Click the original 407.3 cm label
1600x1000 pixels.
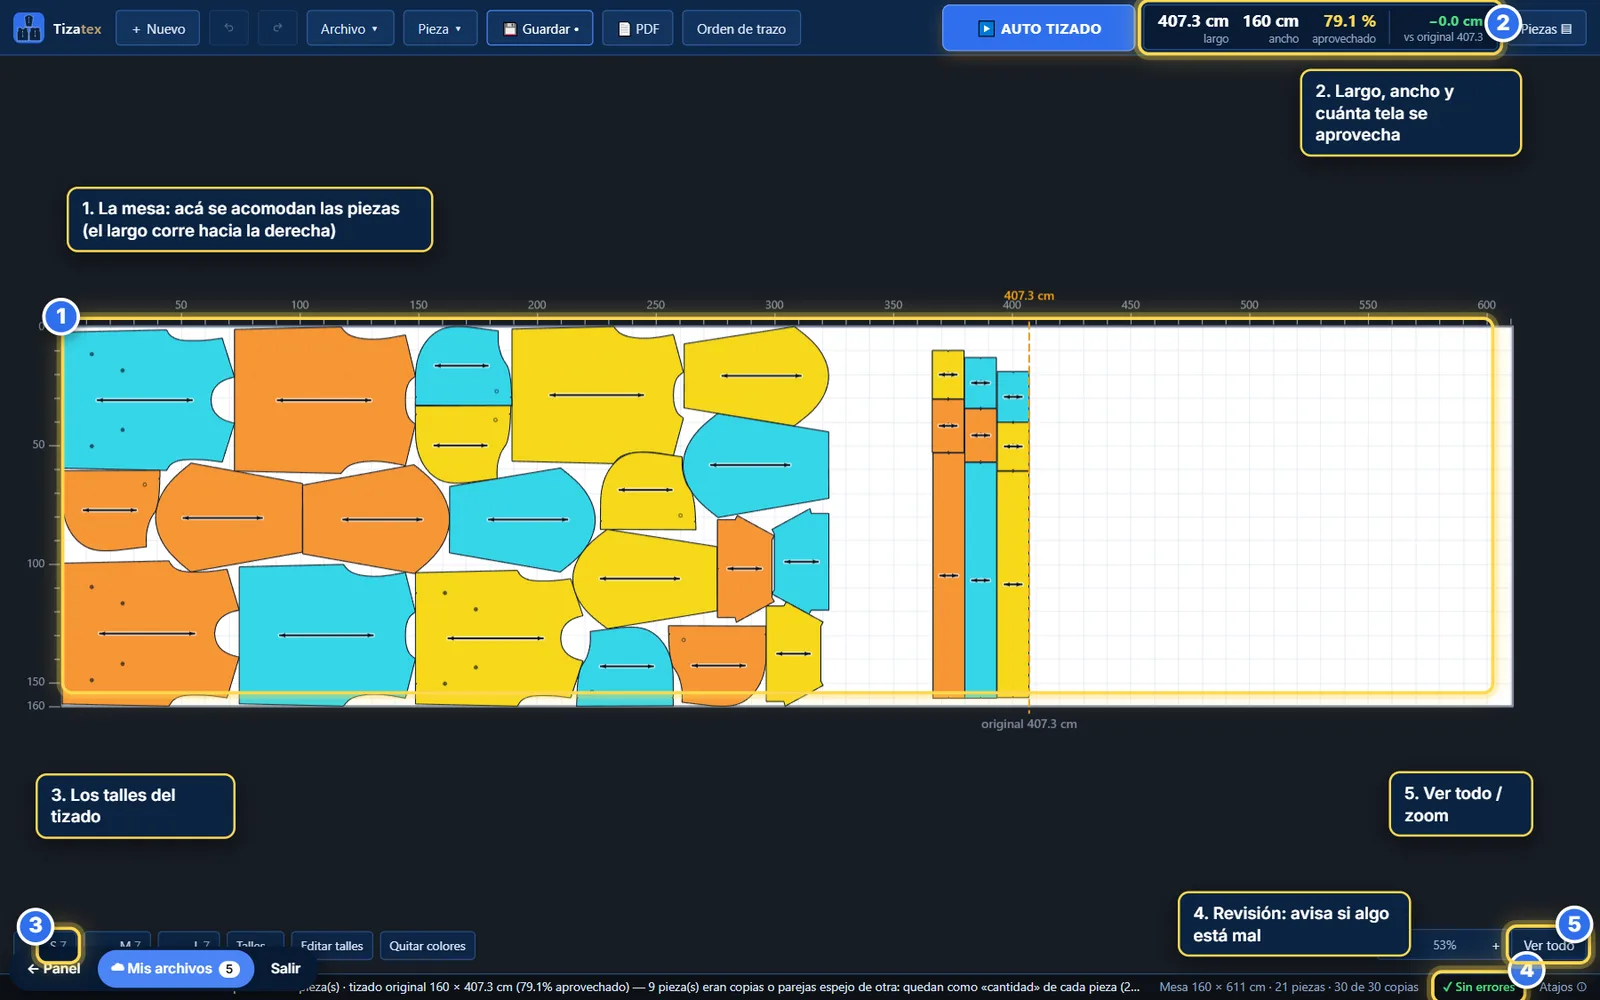1028,723
